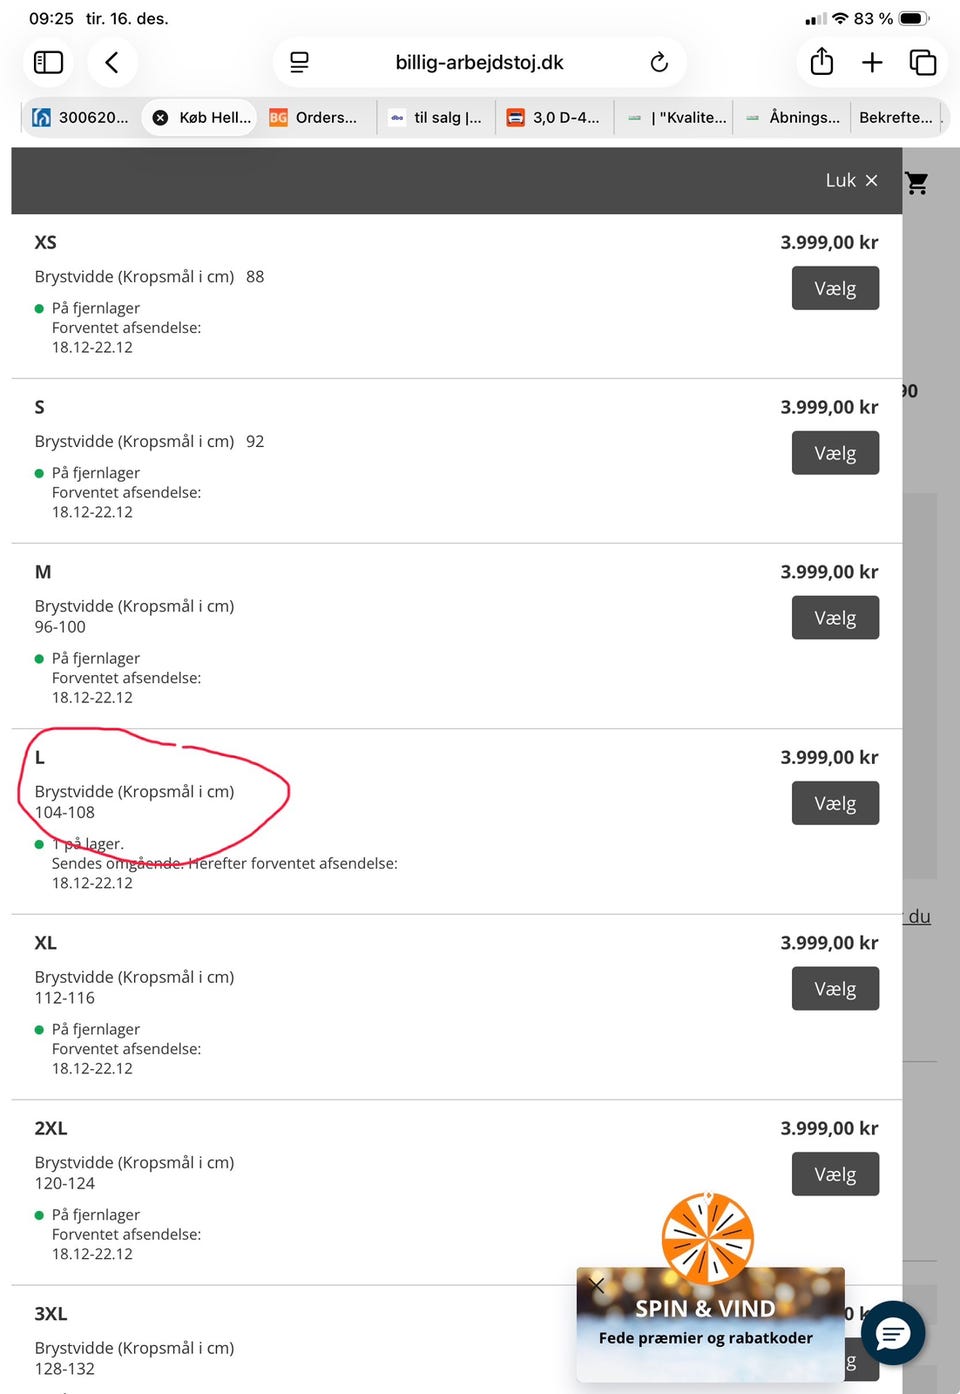Image resolution: width=960 pixels, height=1394 pixels.
Task: Open the Spin & Vind prize wheel
Action: click(708, 1238)
